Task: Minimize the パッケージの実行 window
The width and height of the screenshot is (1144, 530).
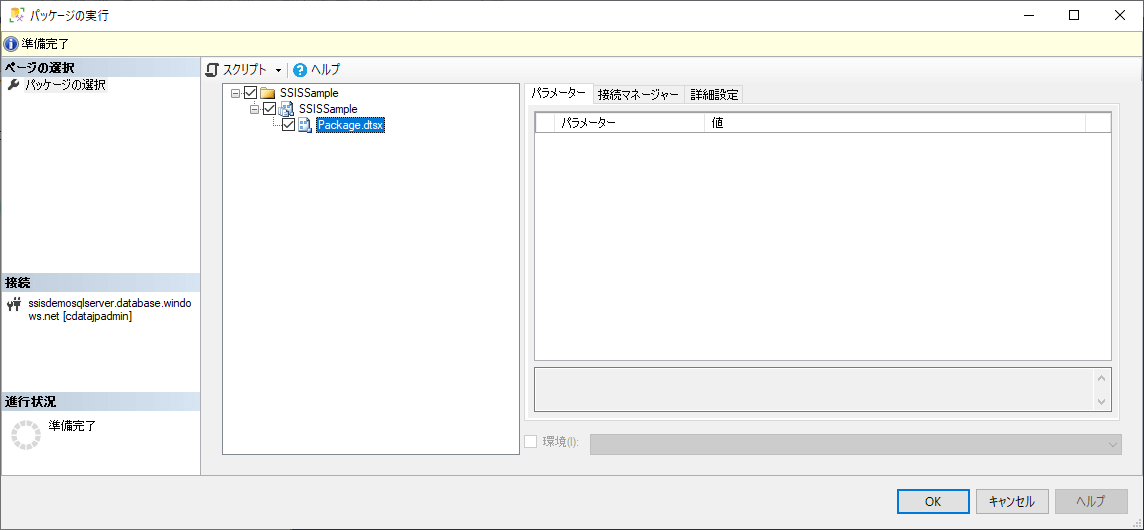Action: point(1029,15)
